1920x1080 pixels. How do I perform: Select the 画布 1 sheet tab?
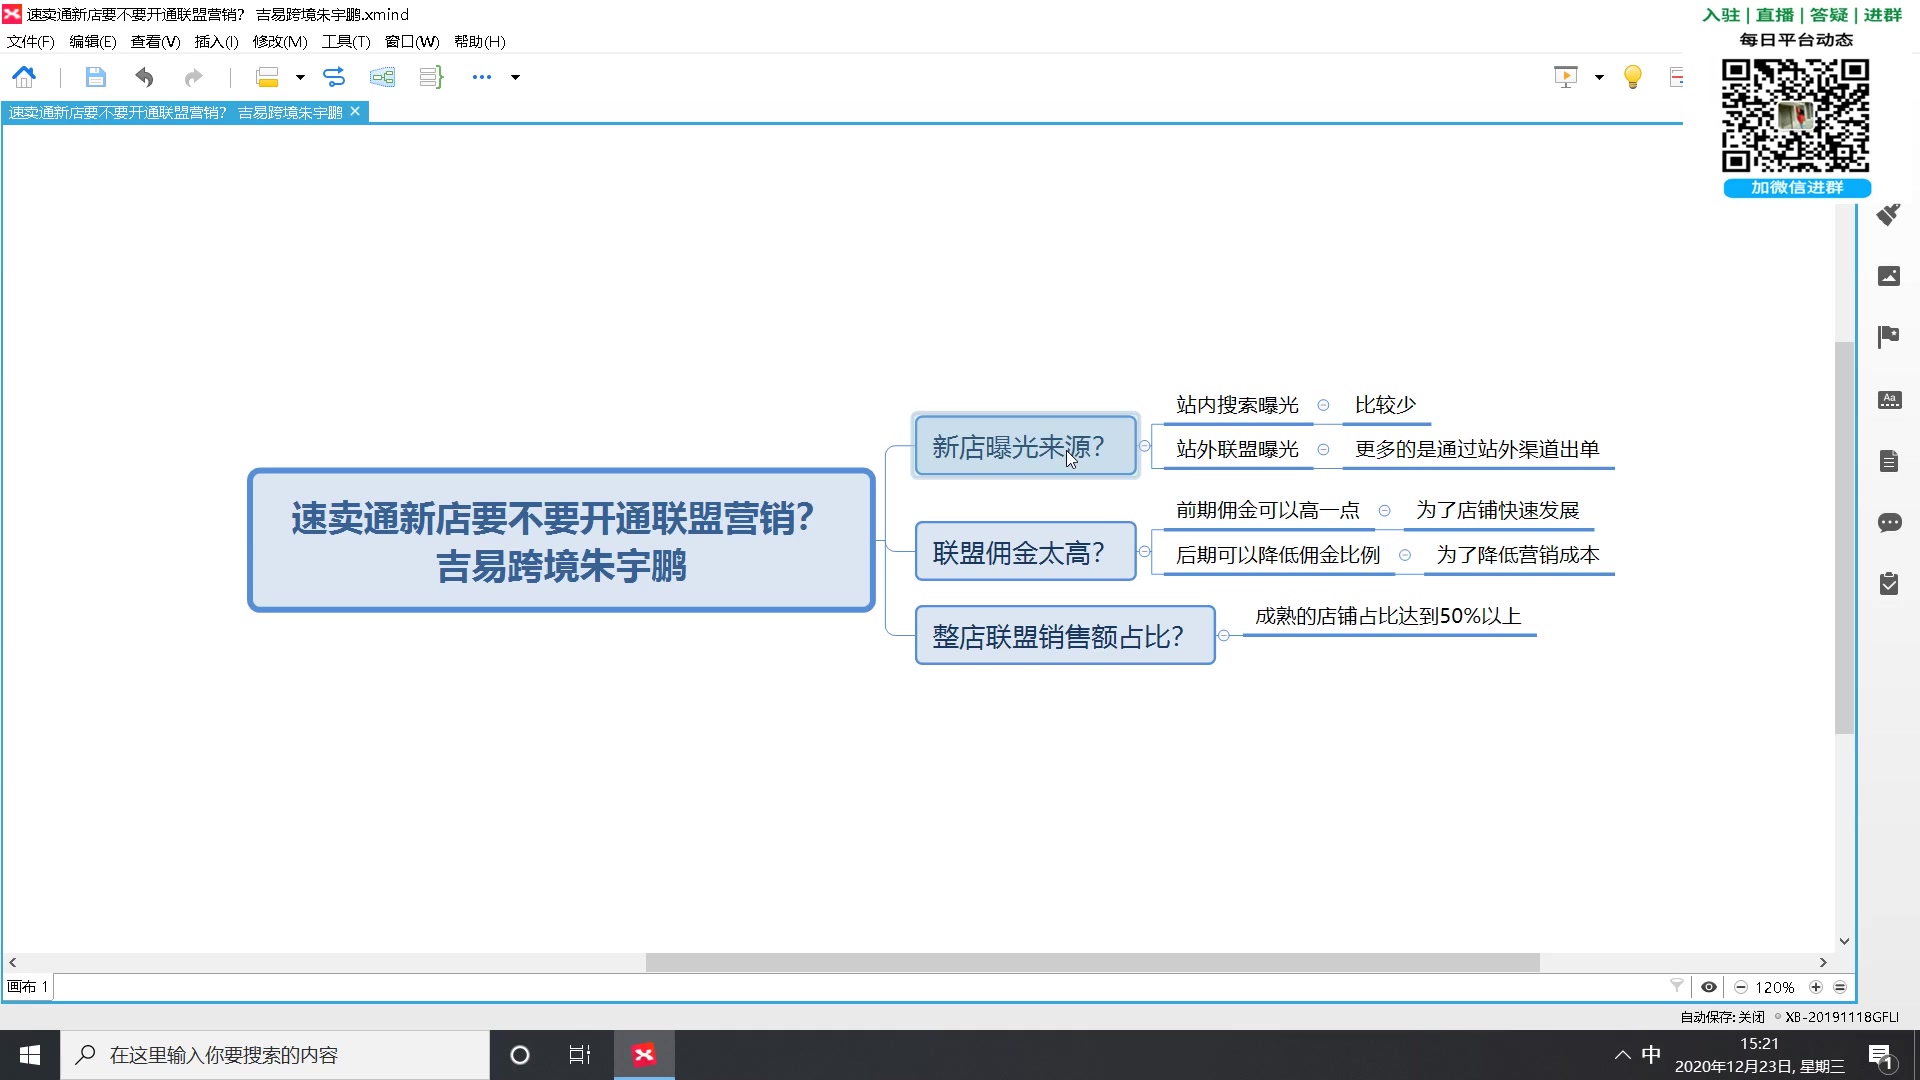click(x=28, y=986)
